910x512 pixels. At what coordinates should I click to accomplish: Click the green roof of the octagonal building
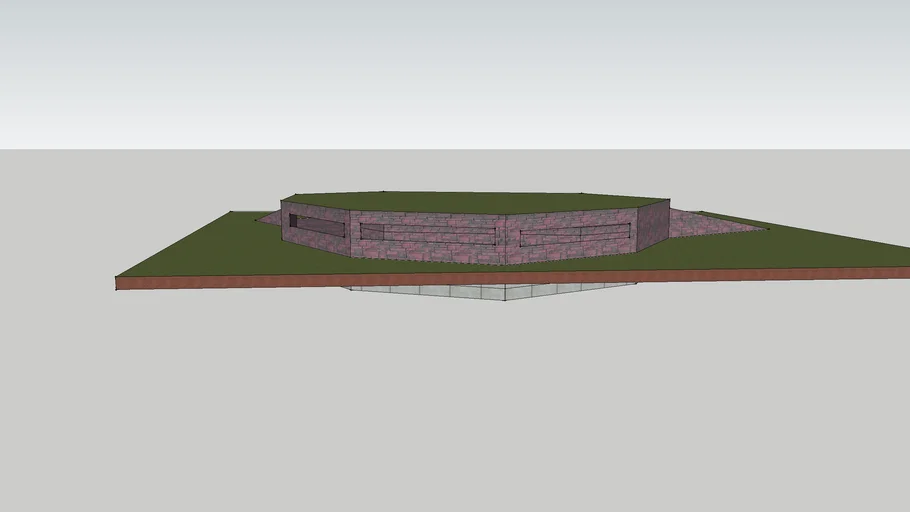(470, 201)
